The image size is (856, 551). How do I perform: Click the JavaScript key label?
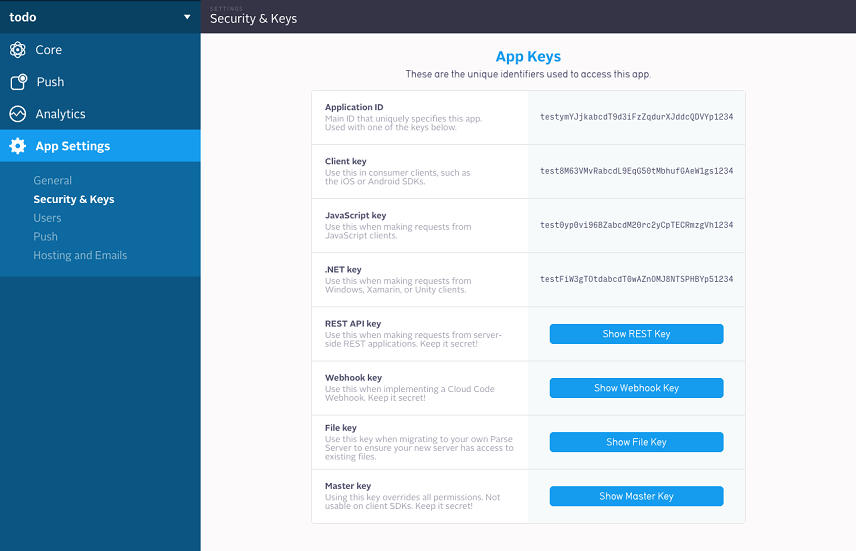(x=355, y=215)
